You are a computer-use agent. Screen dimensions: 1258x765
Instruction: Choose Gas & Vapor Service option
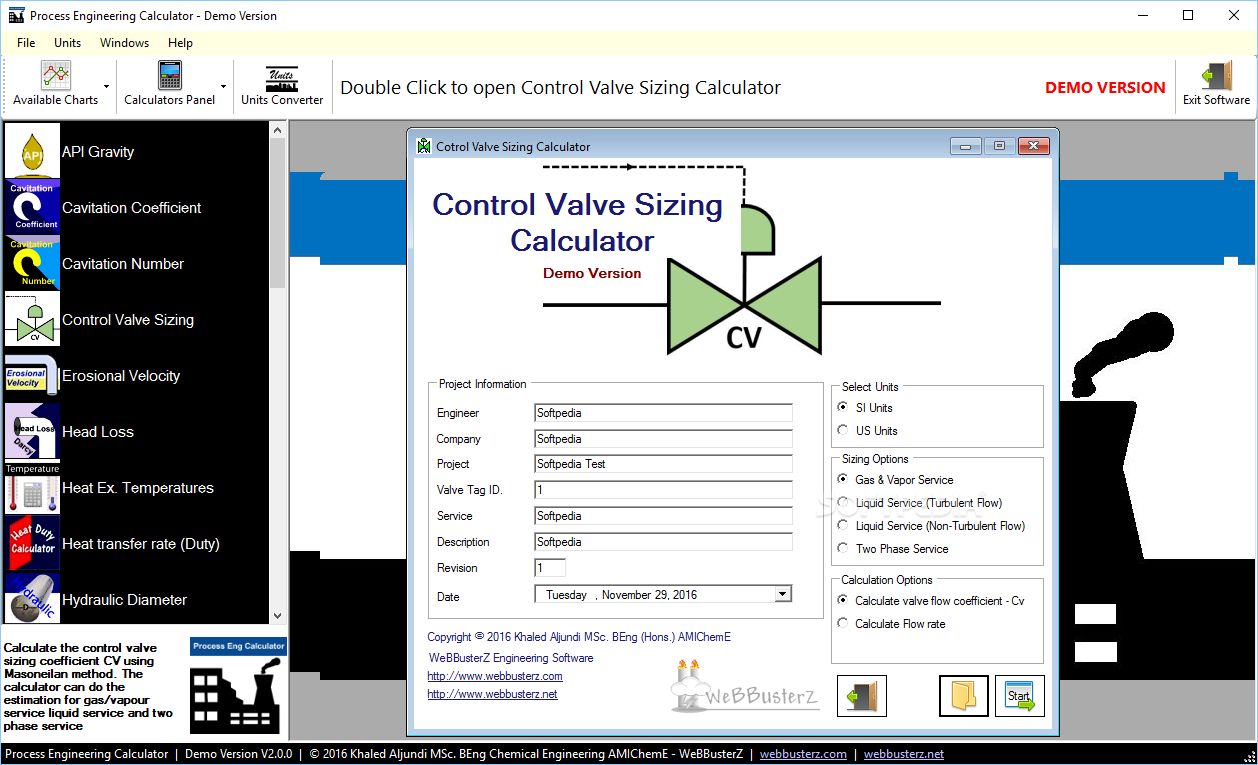(843, 480)
